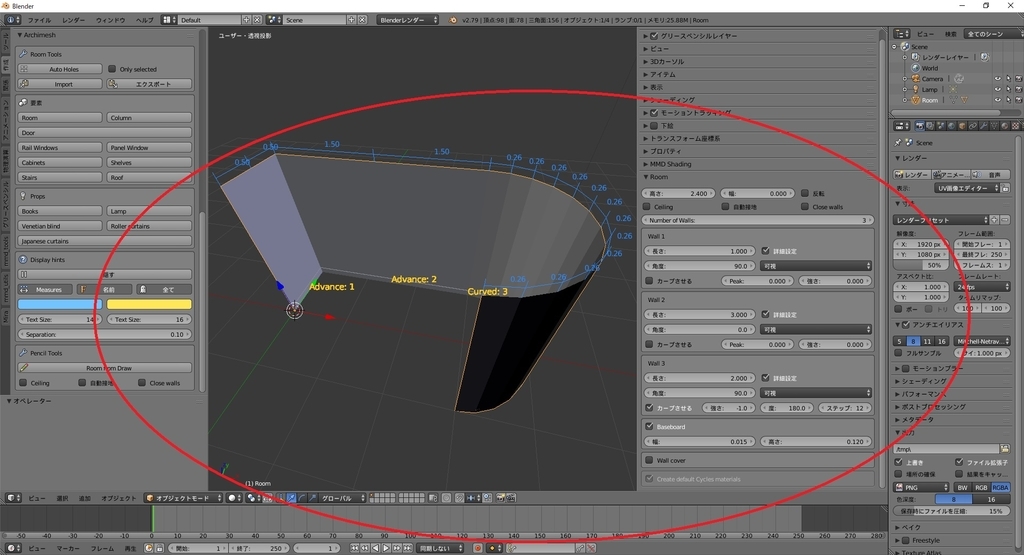Screen dimensions: 1024x555
Task: Click the エクスポート button
Action: 150,84
